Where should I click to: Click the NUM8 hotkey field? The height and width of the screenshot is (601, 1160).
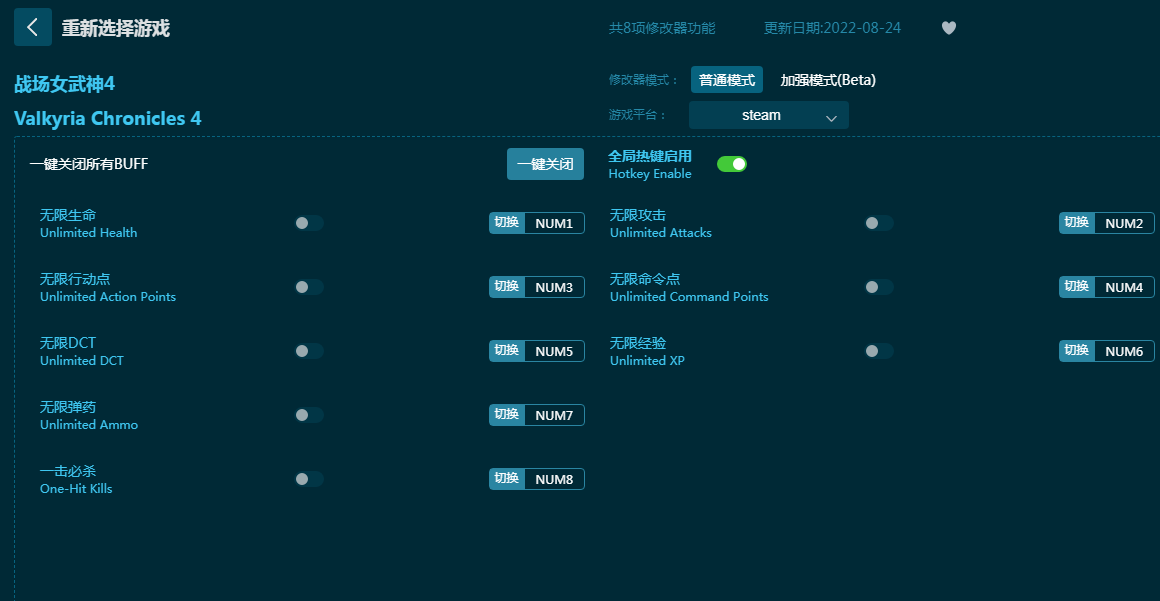coord(554,480)
